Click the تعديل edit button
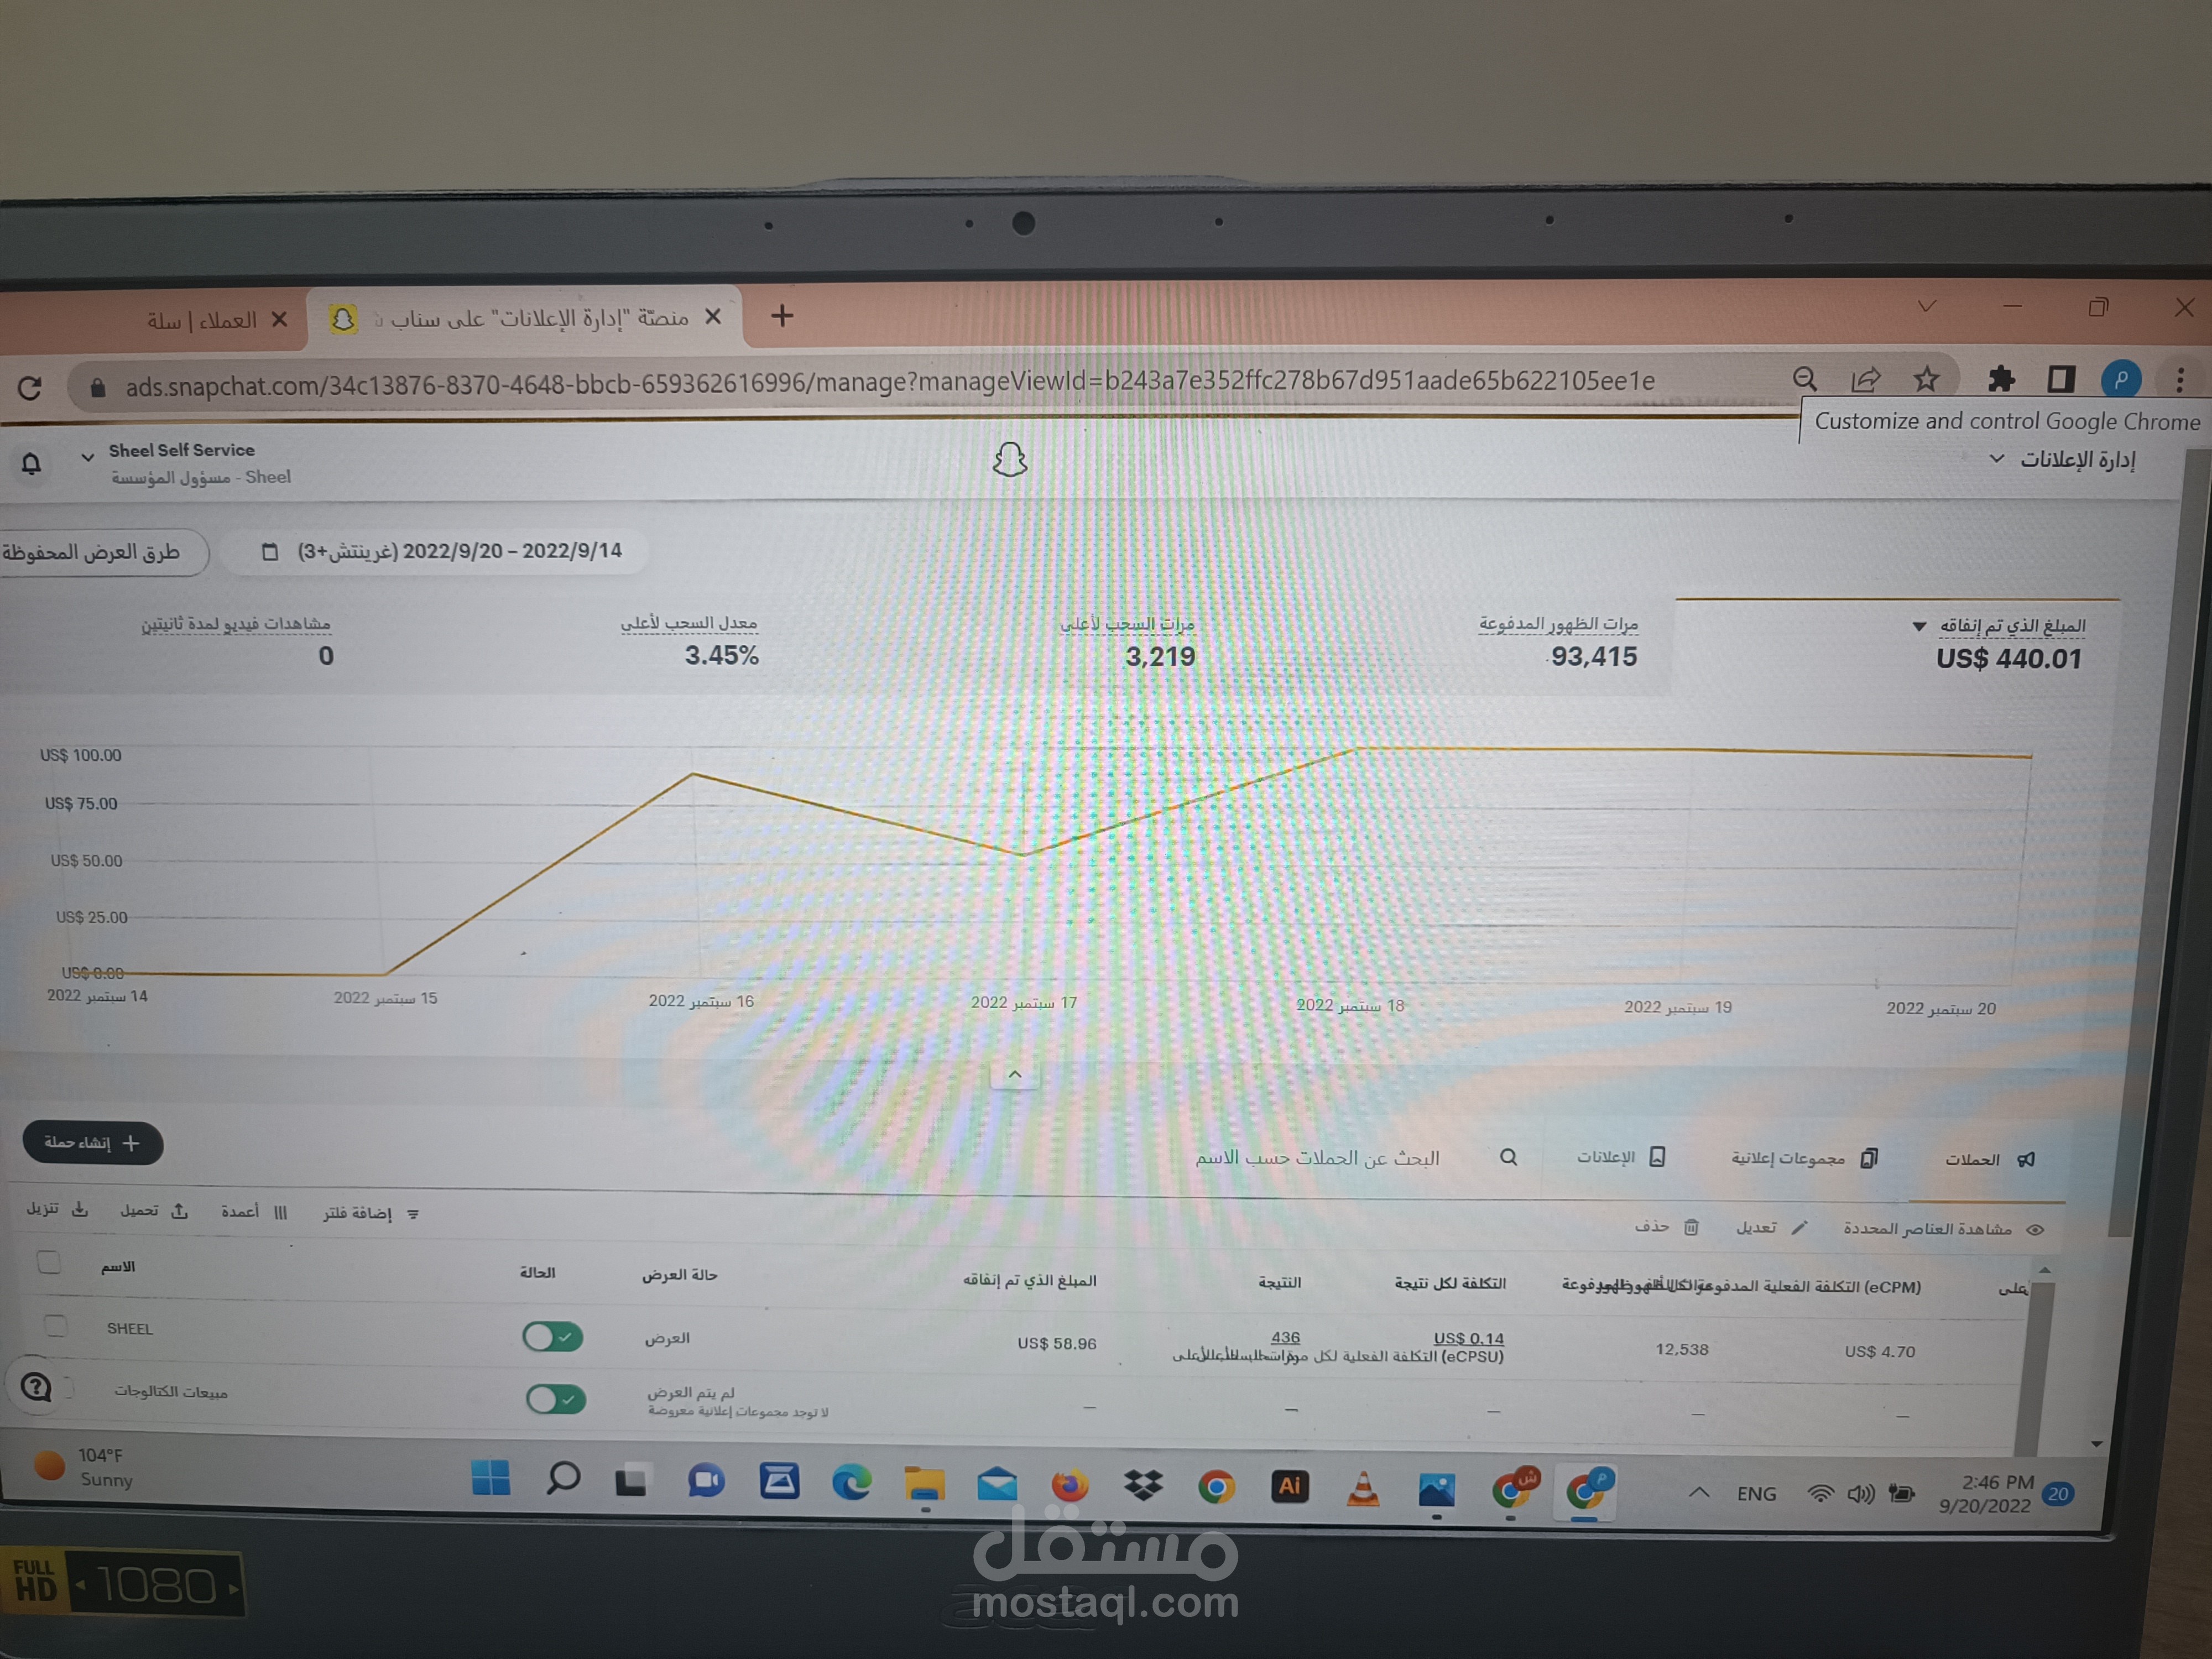The height and width of the screenshot is (1659, 2212). [x=1771, y=1227]
